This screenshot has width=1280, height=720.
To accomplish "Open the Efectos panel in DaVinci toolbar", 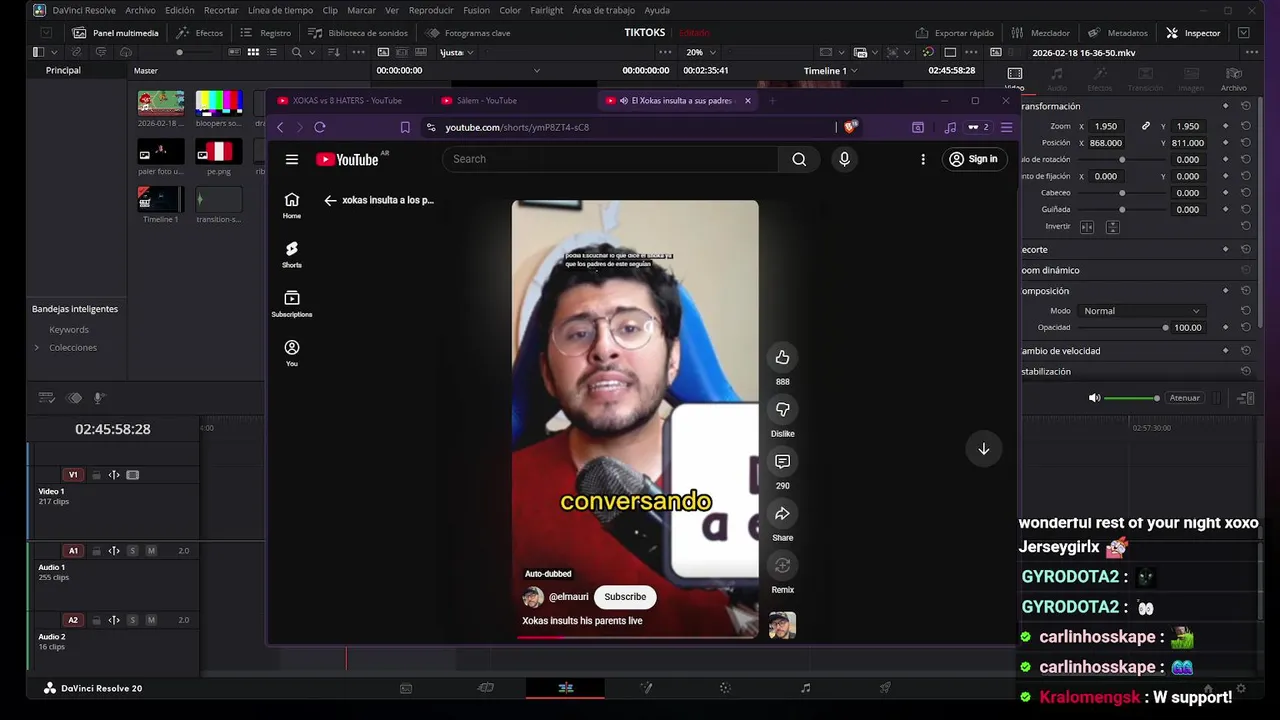I will (x=200, y=33).
